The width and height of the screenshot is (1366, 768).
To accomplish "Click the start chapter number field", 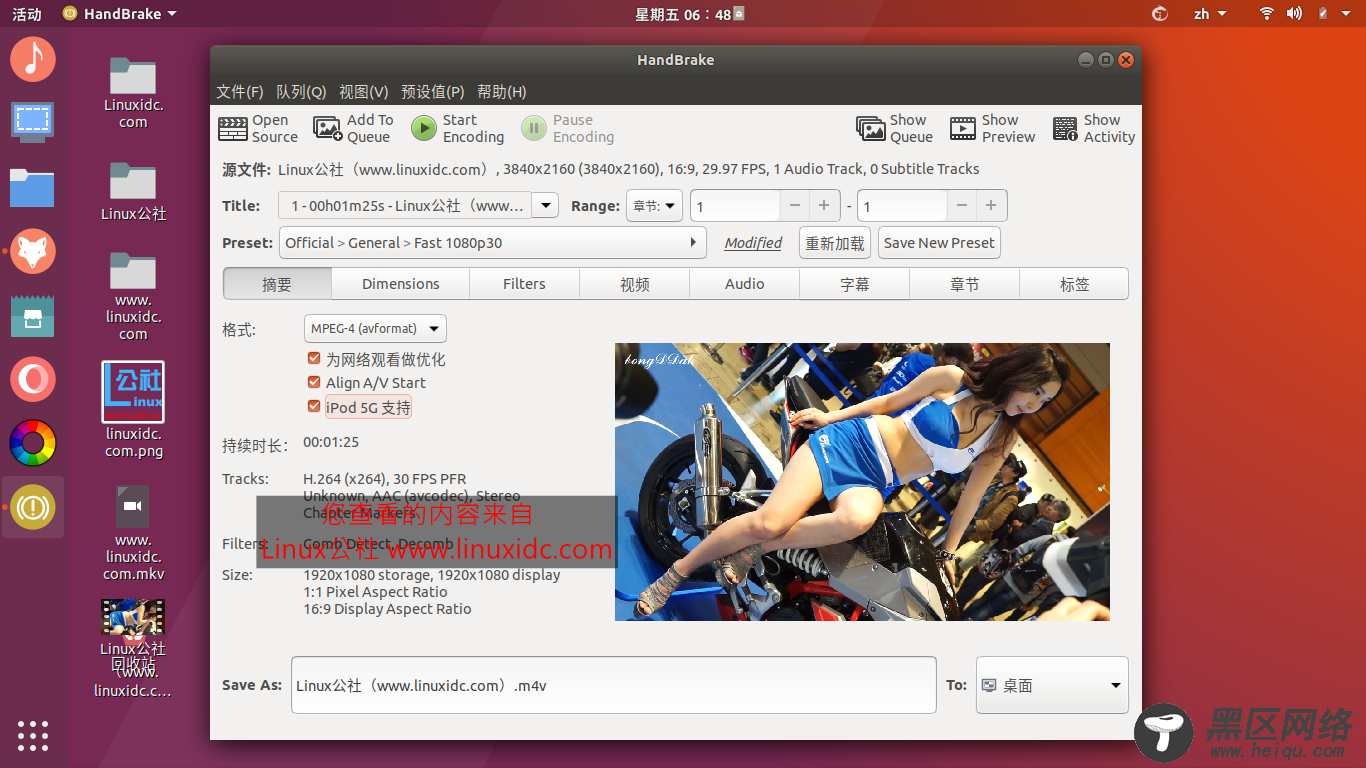I will [x=735, y=206].
